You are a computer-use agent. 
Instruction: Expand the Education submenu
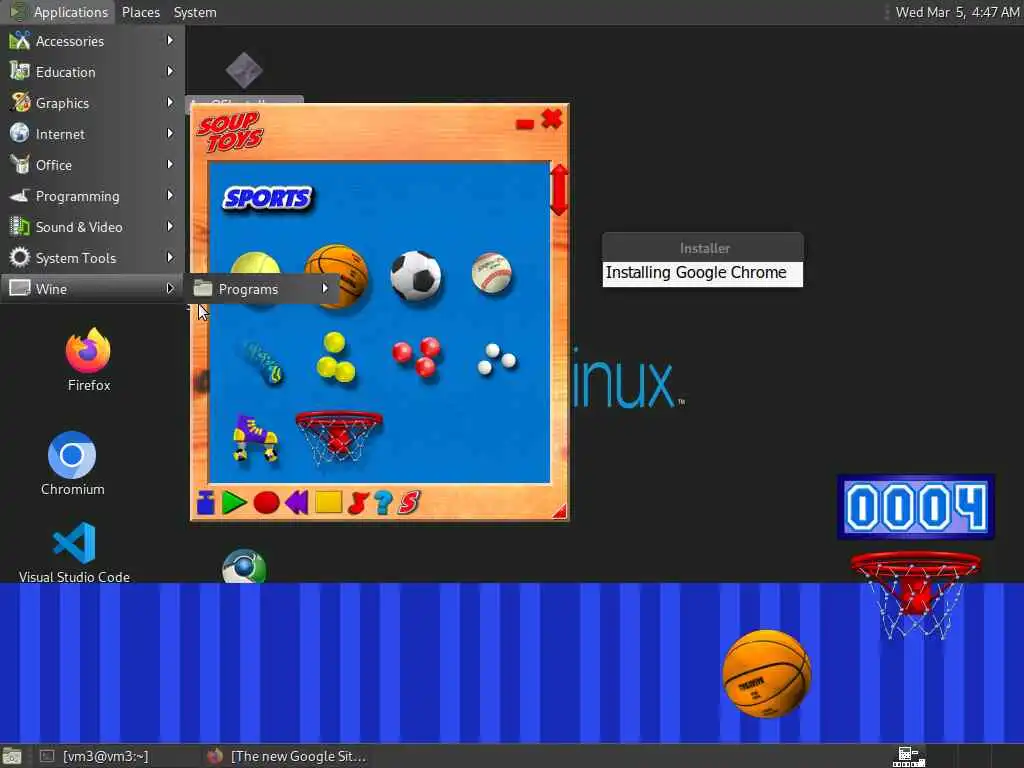pos(92,72)
